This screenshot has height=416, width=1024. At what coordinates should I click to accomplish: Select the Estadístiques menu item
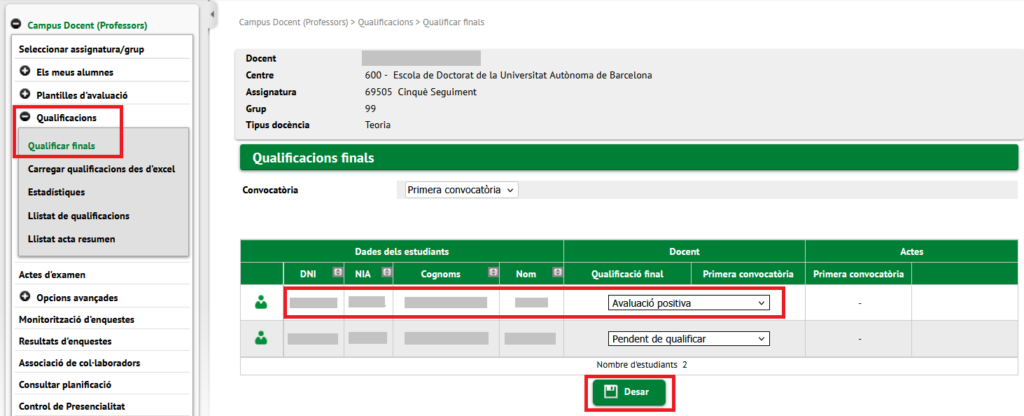coord(56,192)
